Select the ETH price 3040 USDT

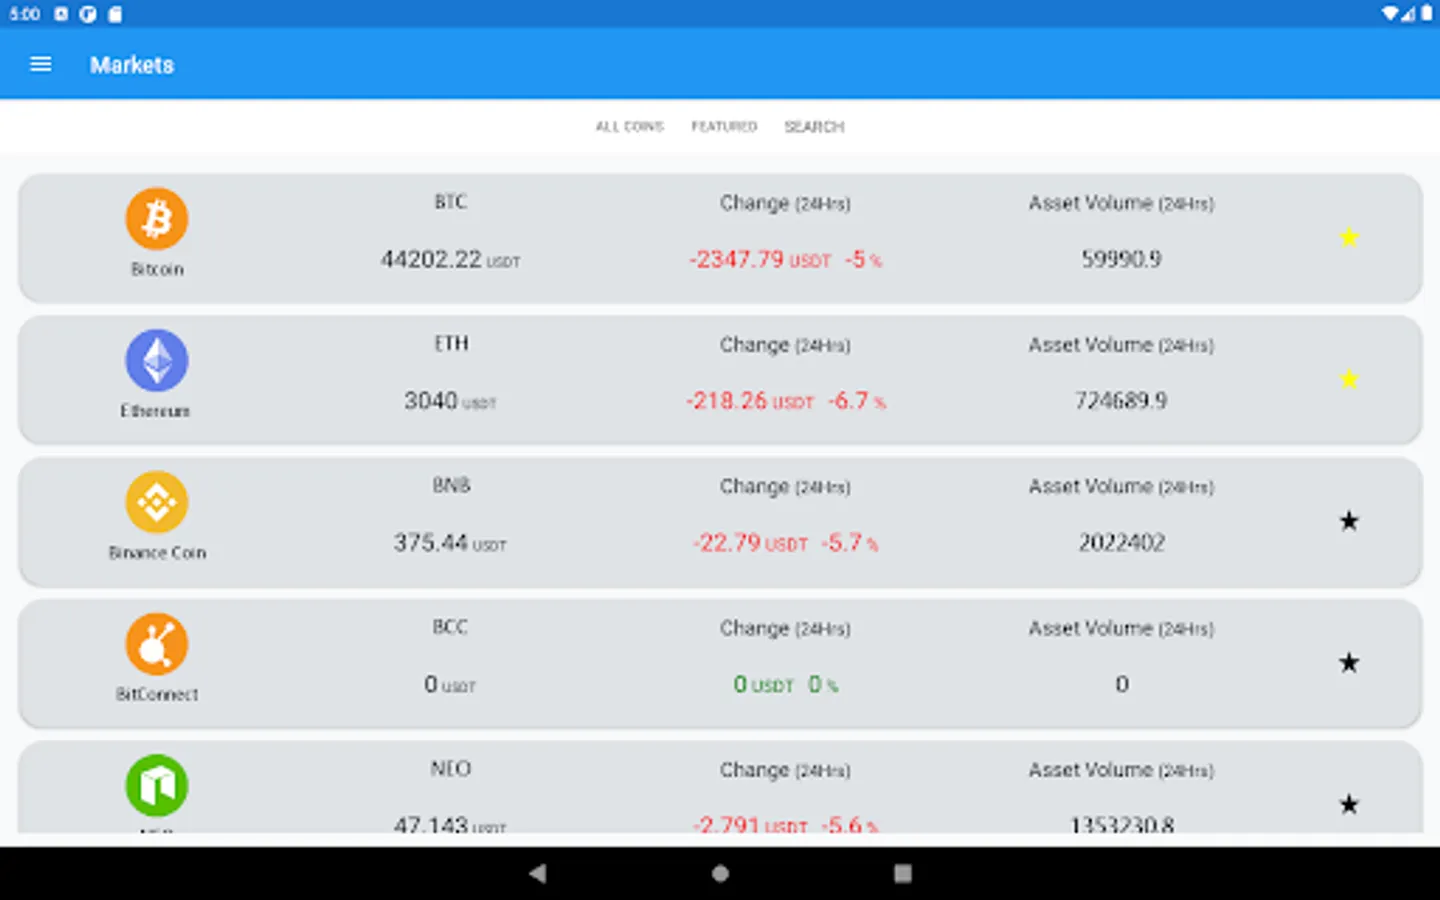[x=450, y=401]
